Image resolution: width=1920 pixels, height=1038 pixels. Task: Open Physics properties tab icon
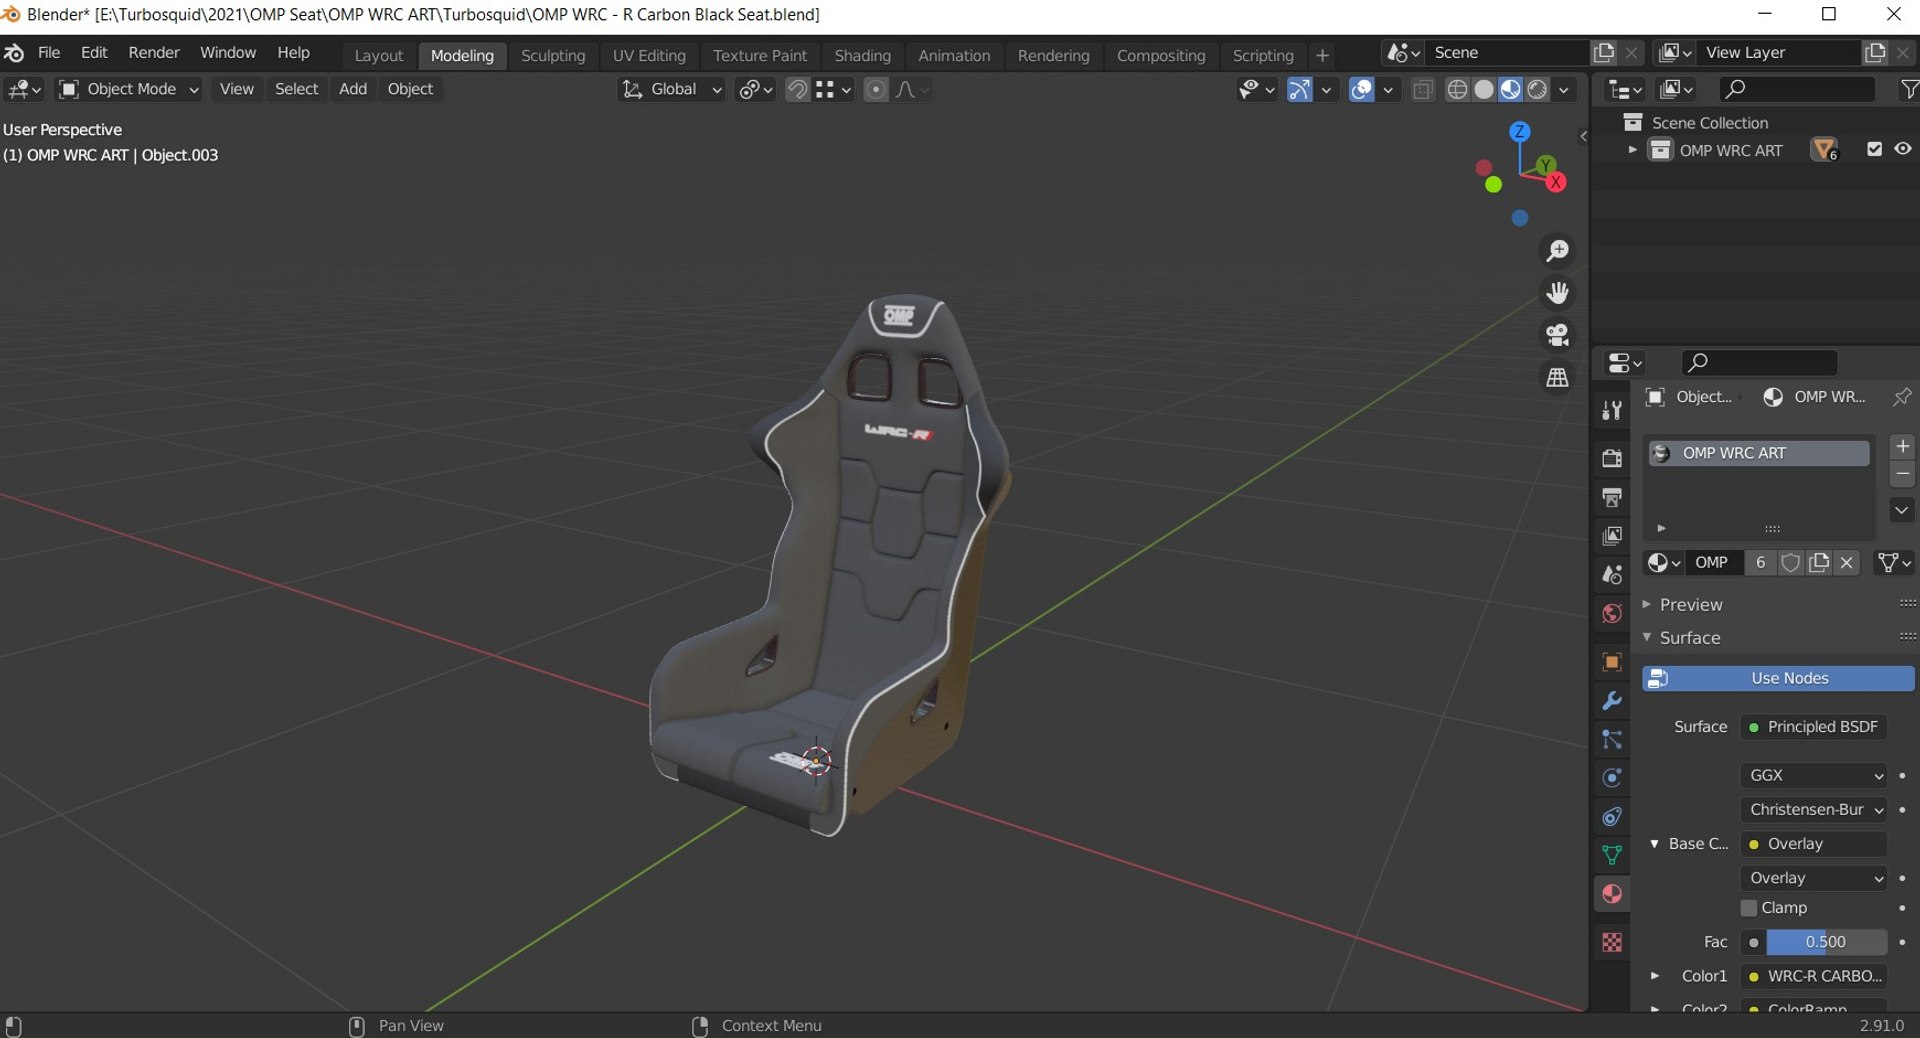click(1612, 778)
